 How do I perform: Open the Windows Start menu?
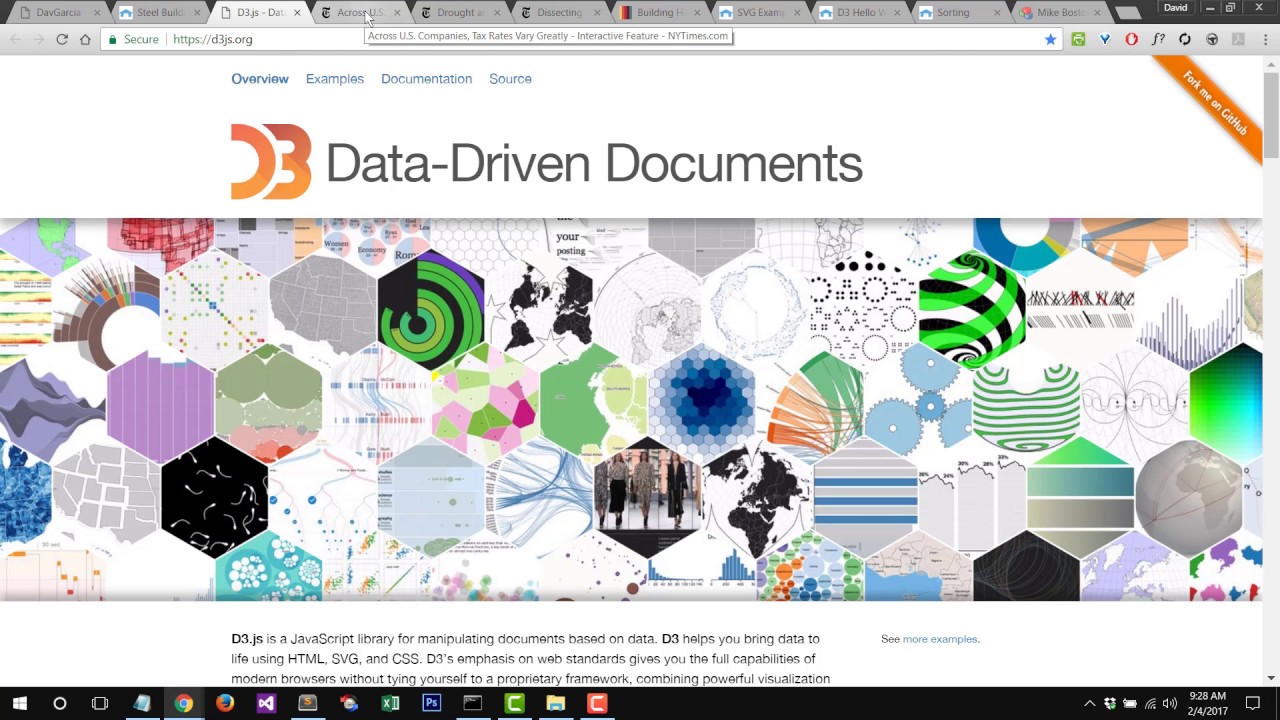[x=20, y=703]
